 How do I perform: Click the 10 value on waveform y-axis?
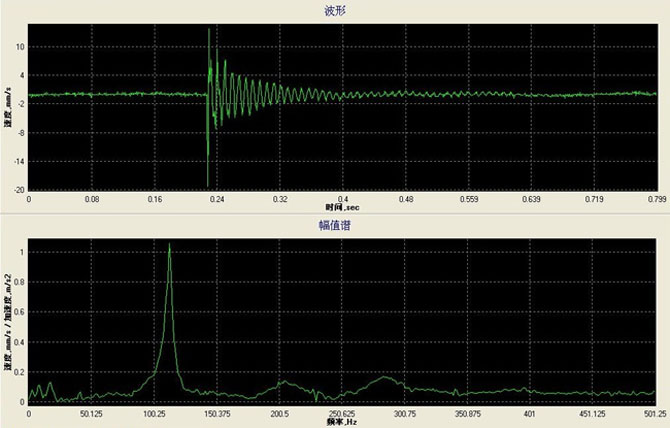pyautogui.click(x=20, y=46)
